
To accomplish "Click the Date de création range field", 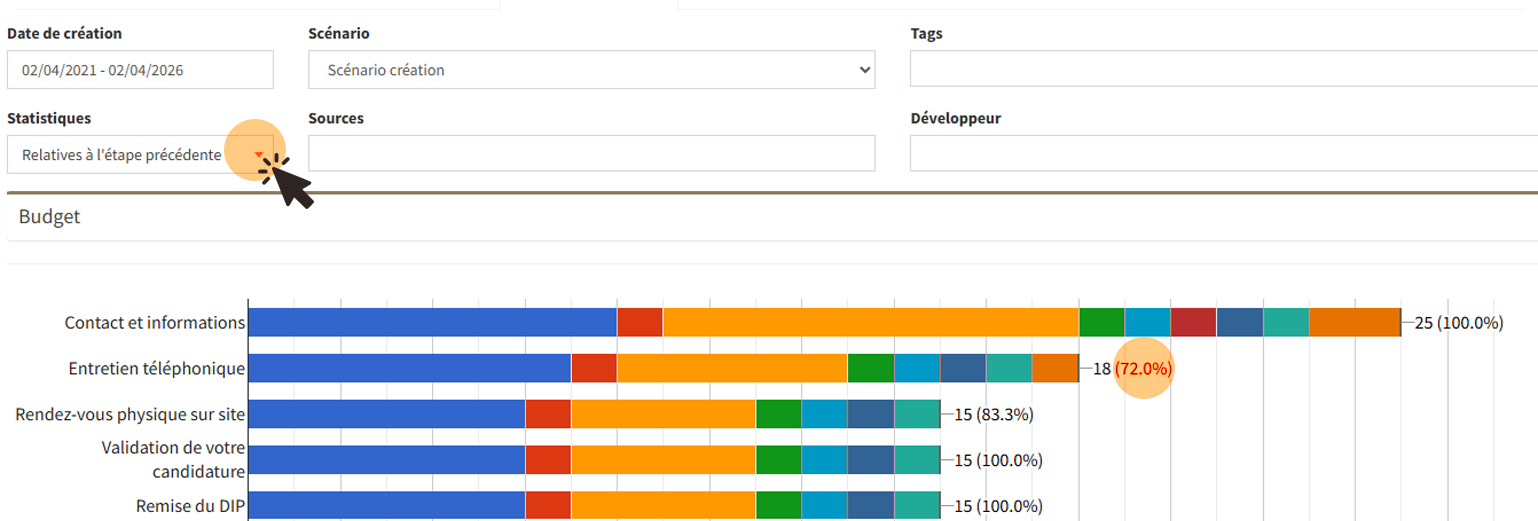I will 140,70.
